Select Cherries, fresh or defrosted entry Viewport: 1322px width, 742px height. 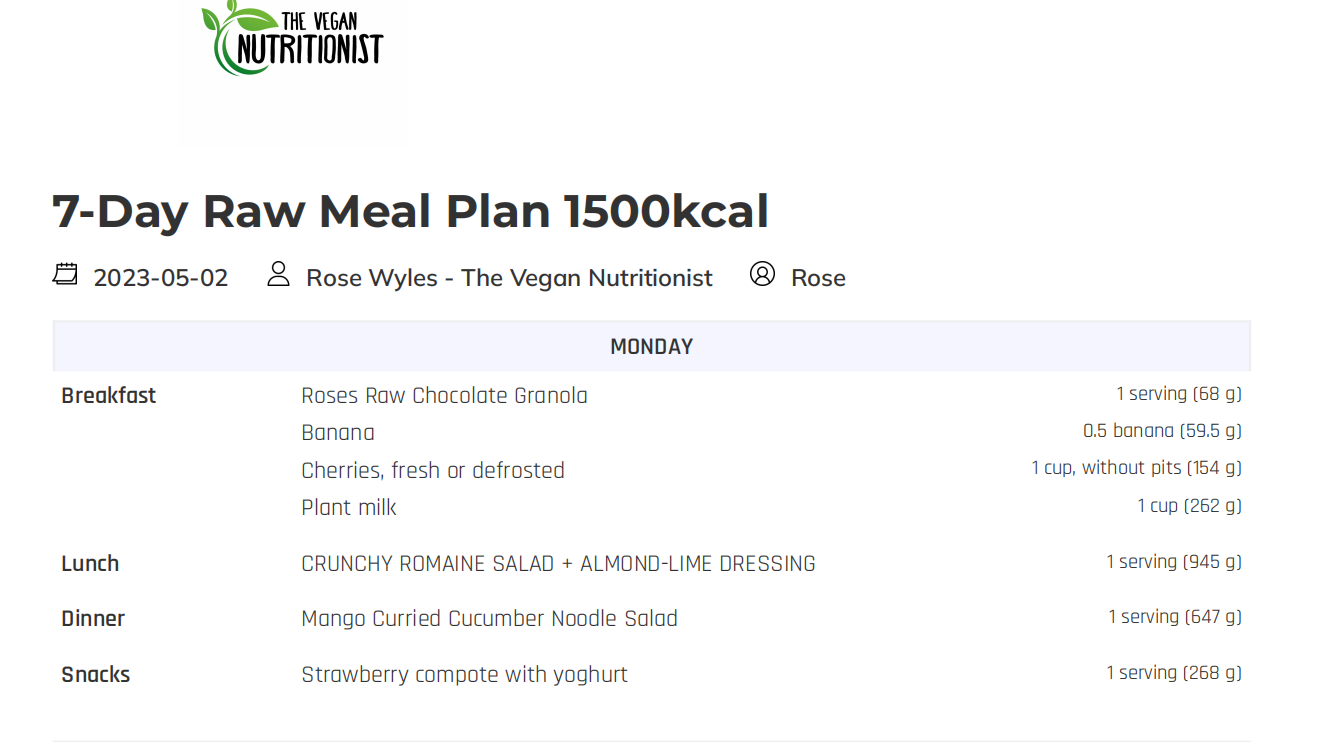tap(432, 471)
